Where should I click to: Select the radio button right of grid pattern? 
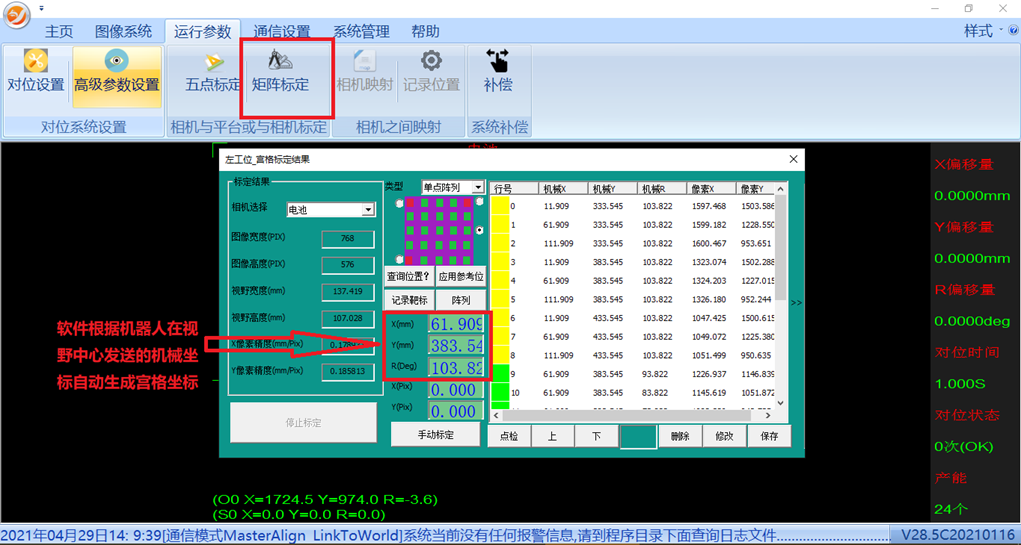click(x=479, y=231)
